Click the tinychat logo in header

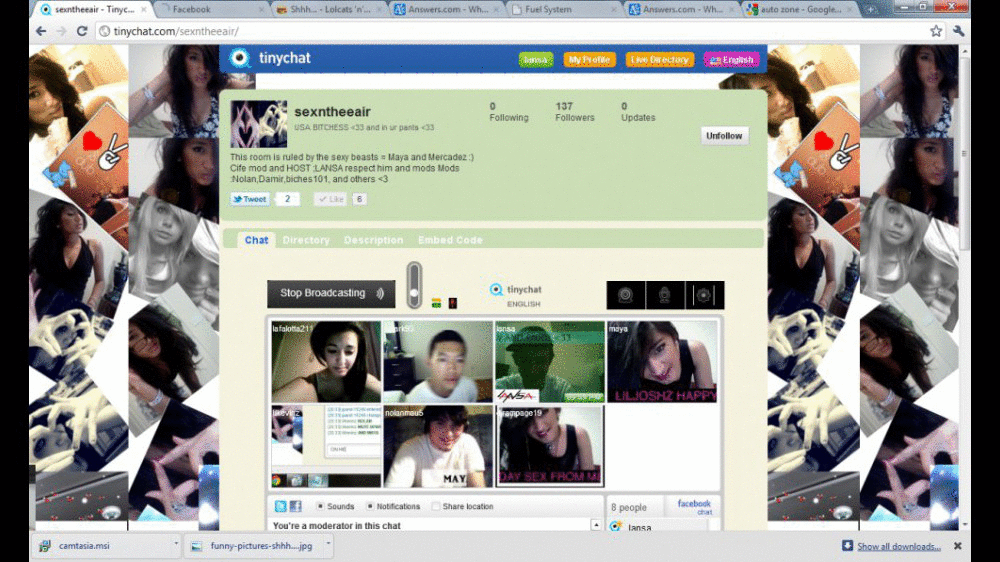point(270,58)
